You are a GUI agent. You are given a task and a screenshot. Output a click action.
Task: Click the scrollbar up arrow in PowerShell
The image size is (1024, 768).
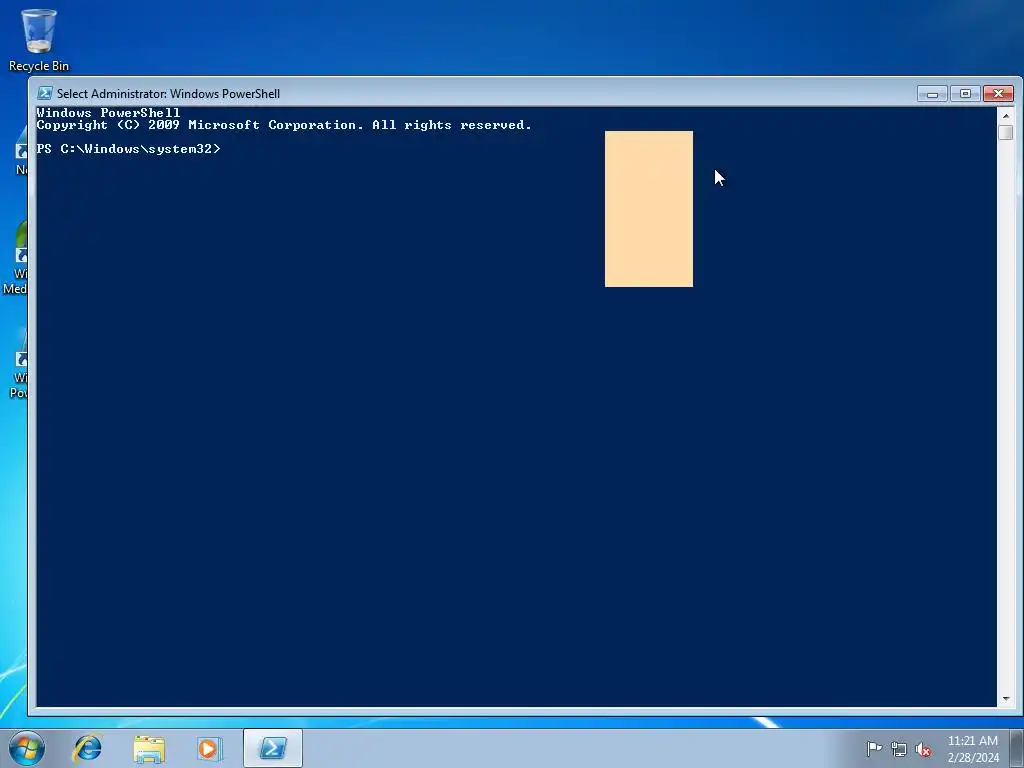(x=1006, y=116)
